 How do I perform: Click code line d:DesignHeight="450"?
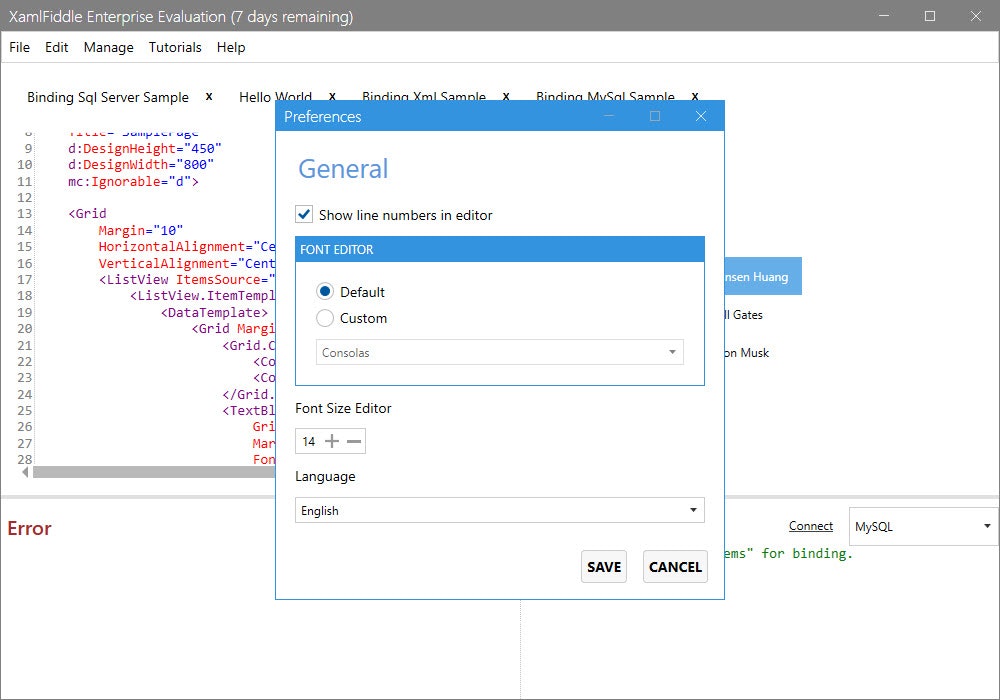145,149
